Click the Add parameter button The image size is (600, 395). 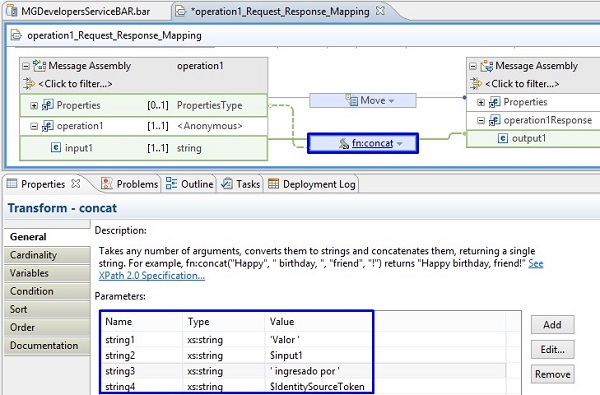pos(552,325)
